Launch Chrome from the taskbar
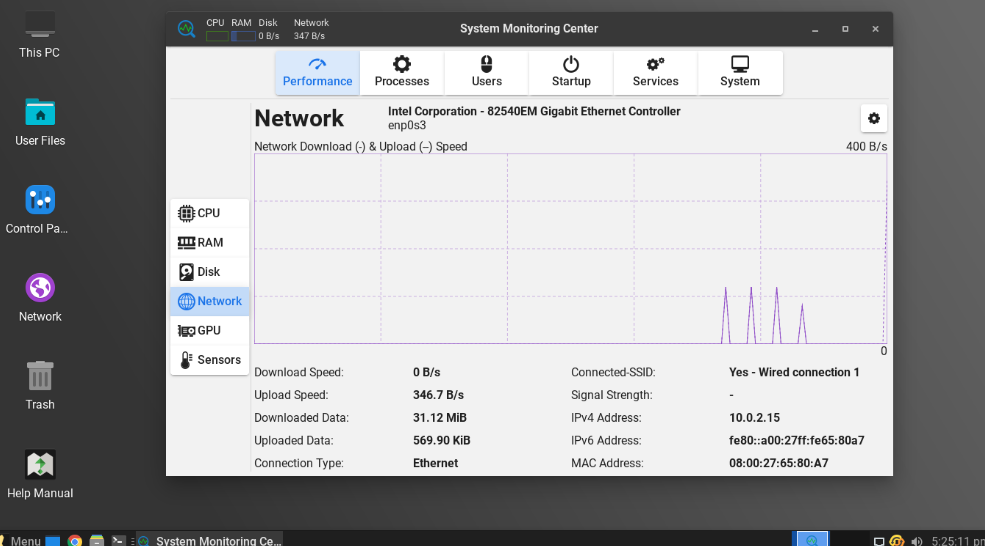985x546 pixels. click(x=75, y=540)
